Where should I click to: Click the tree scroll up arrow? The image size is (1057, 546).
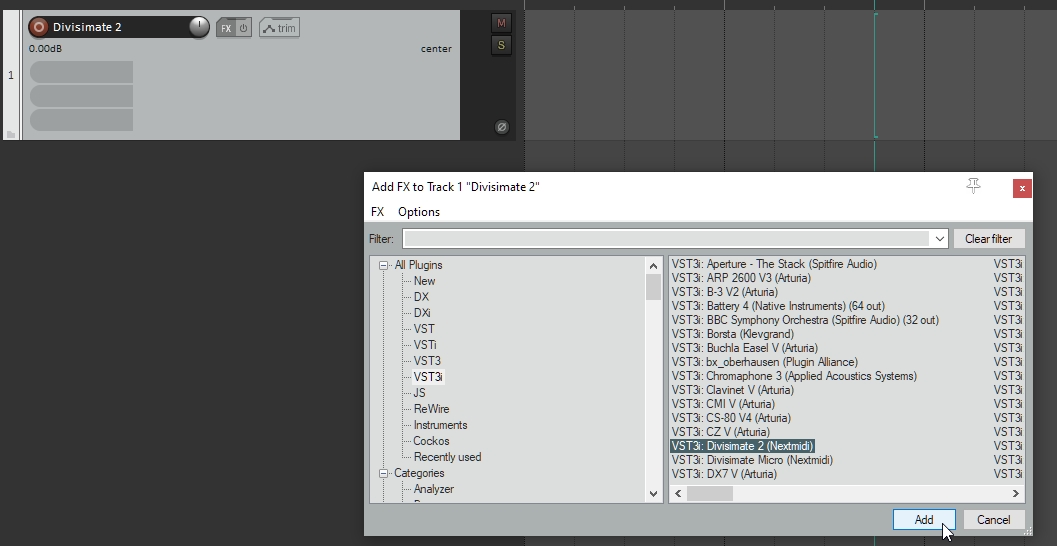pyautogui.click(x=653, y=266)
